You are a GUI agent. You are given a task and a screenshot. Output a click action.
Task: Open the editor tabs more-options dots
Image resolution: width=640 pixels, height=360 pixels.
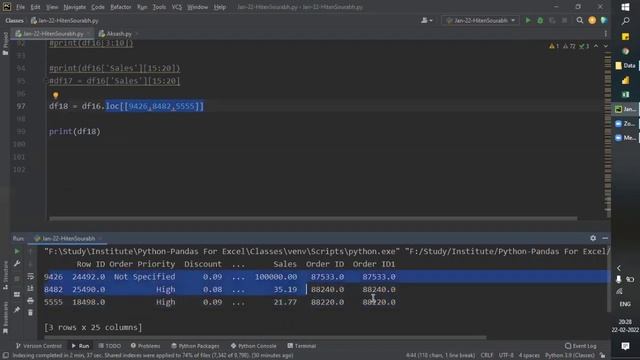point(605,33)
